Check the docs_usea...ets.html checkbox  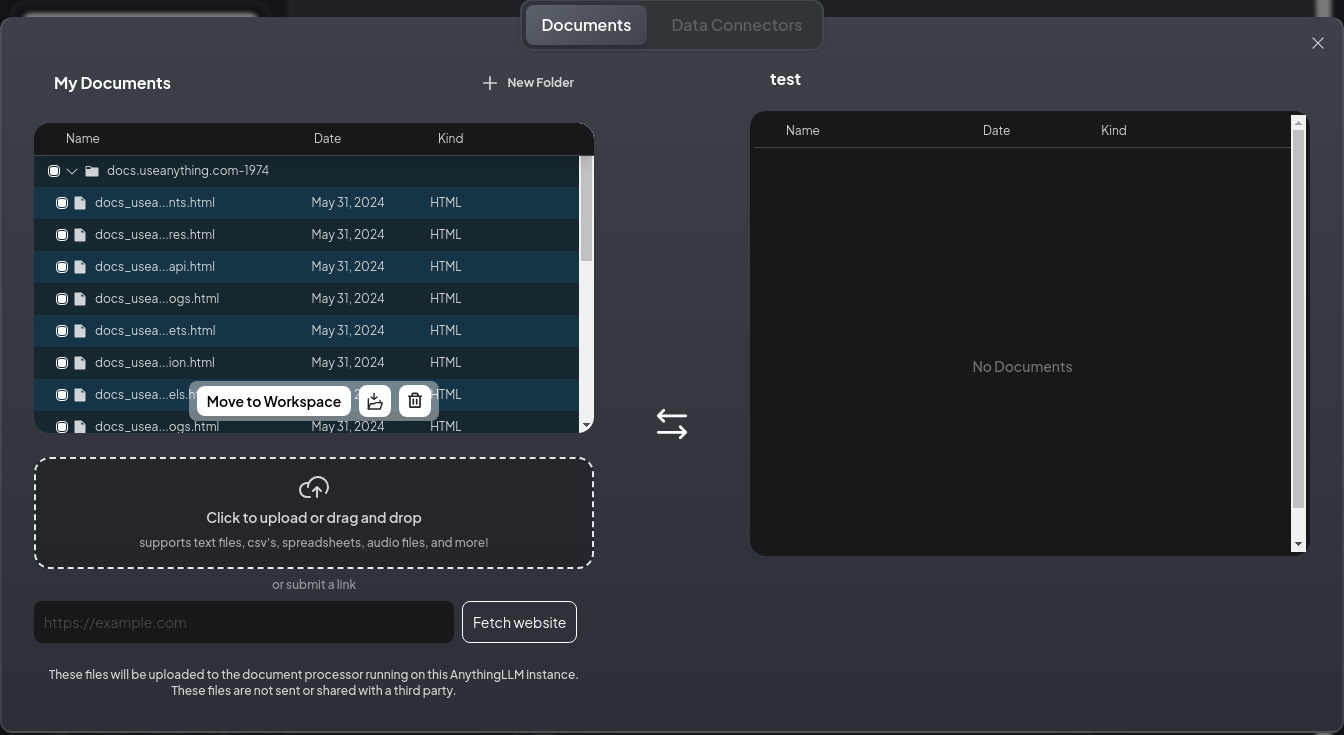62,331
